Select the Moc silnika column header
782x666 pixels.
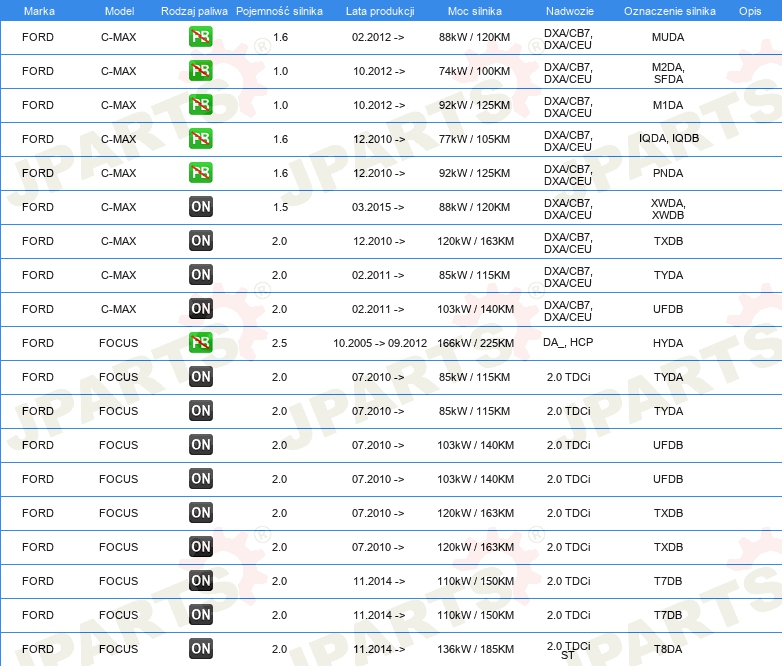tap(474, 11)
